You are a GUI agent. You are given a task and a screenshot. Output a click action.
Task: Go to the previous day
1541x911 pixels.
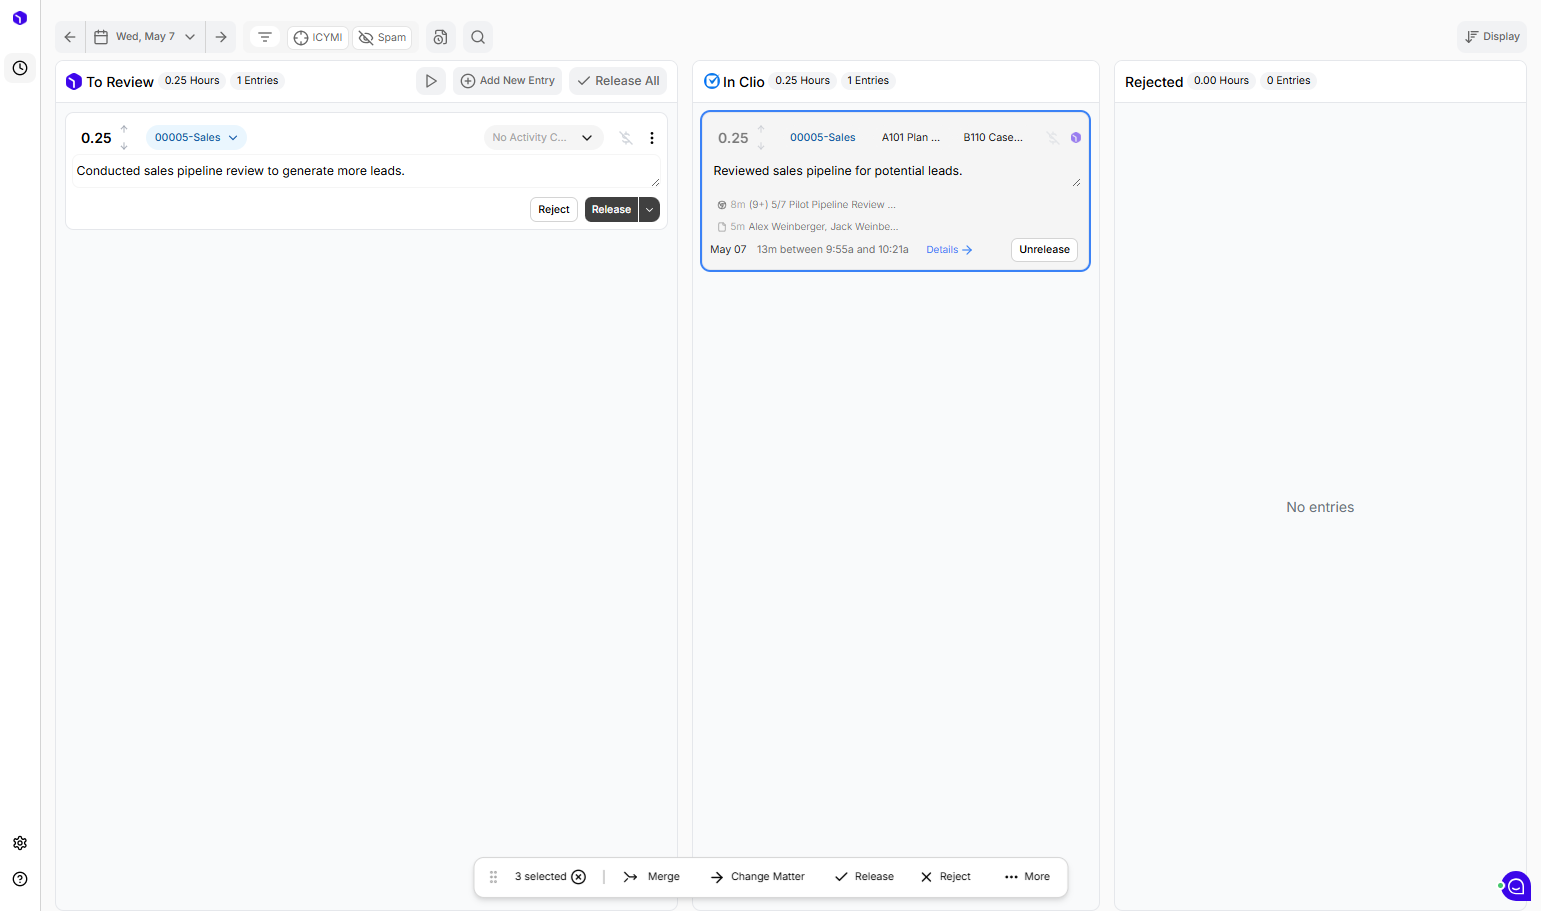(70, 37)
